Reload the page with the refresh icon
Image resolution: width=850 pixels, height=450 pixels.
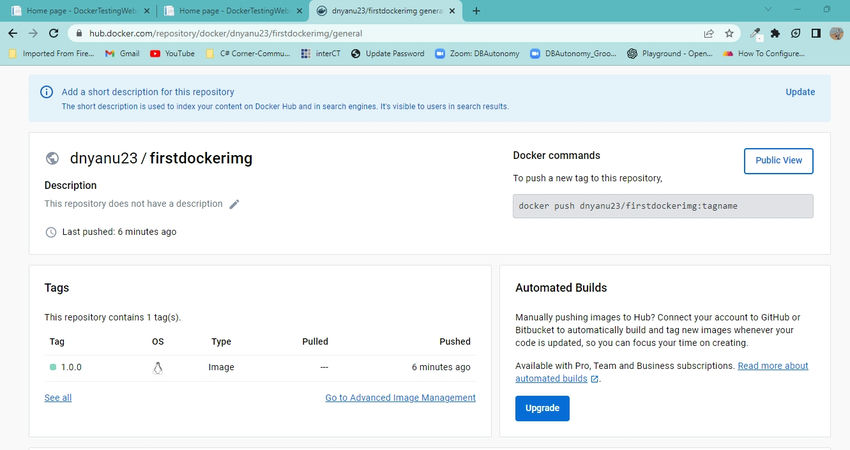coord(53,33)
